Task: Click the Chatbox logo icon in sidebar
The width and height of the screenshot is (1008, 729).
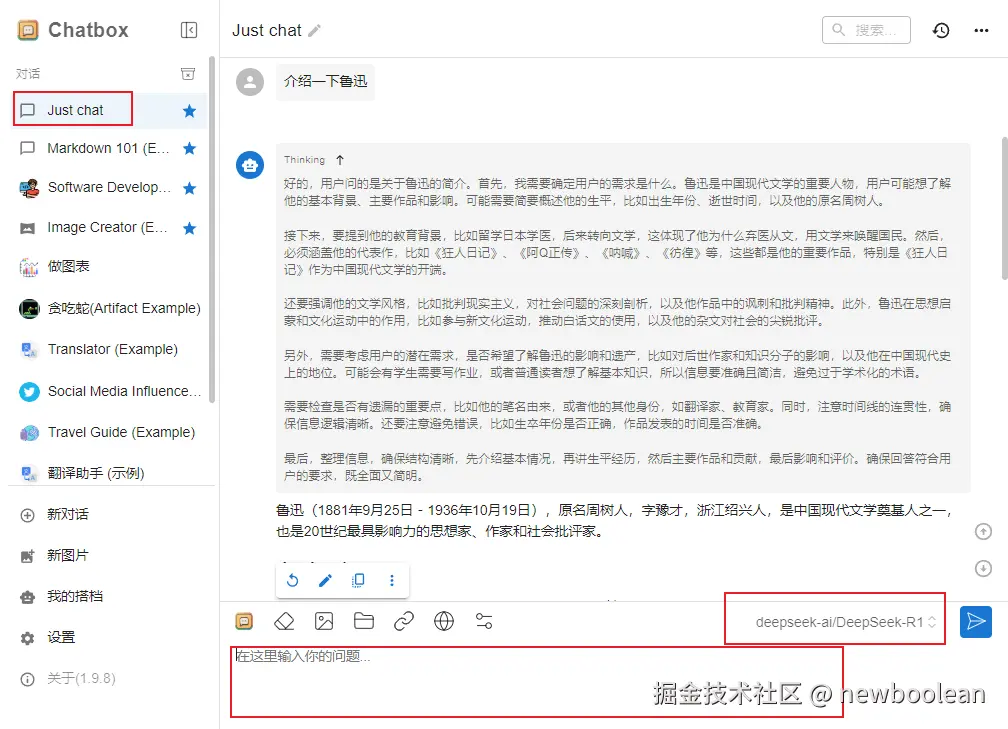Action: point(28,30)
